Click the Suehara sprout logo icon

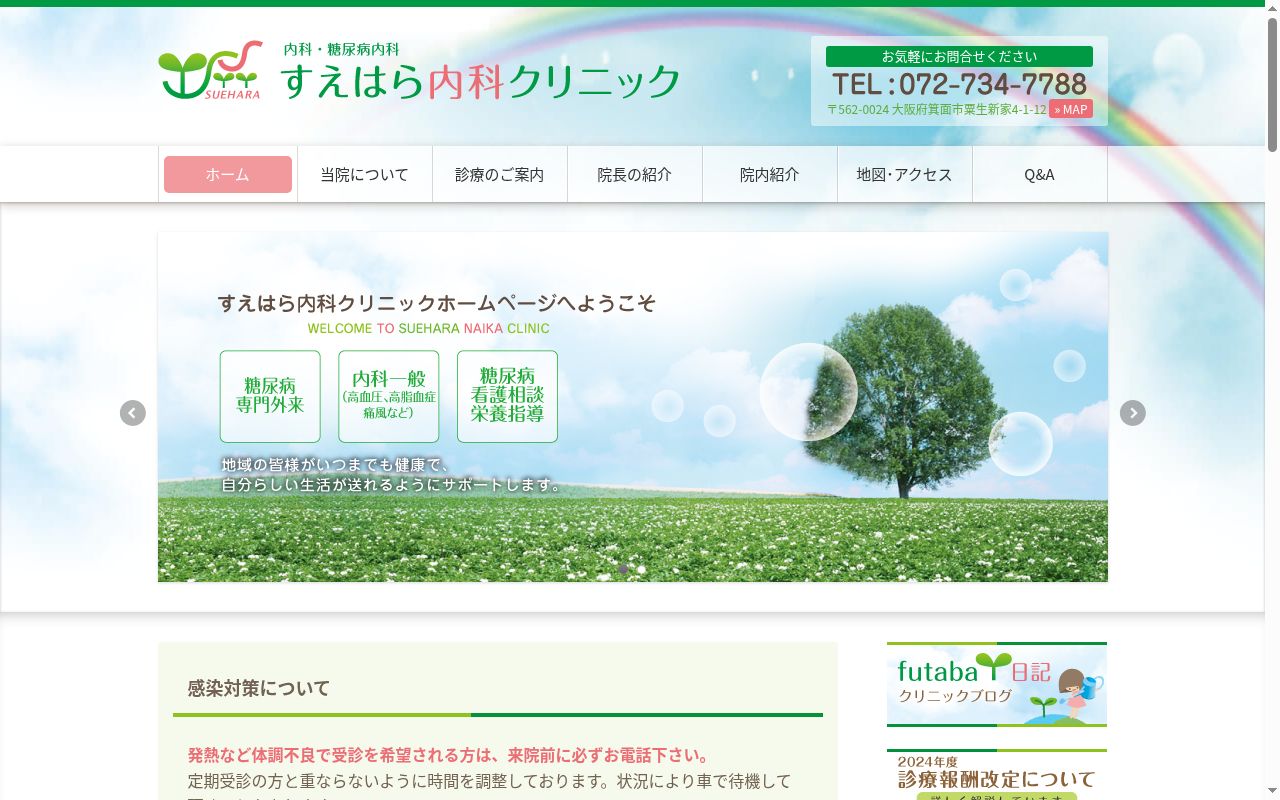pyautogui.click(x=210, y=70)
